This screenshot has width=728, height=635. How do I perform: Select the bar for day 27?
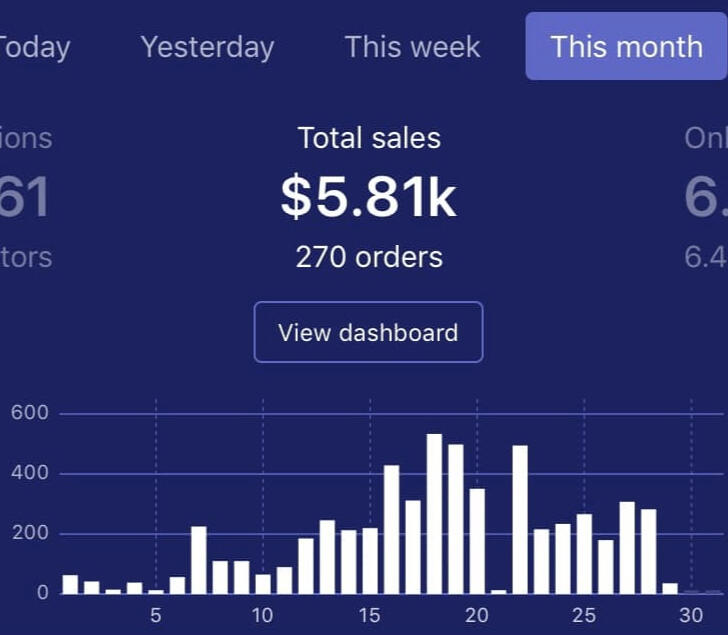627,547
